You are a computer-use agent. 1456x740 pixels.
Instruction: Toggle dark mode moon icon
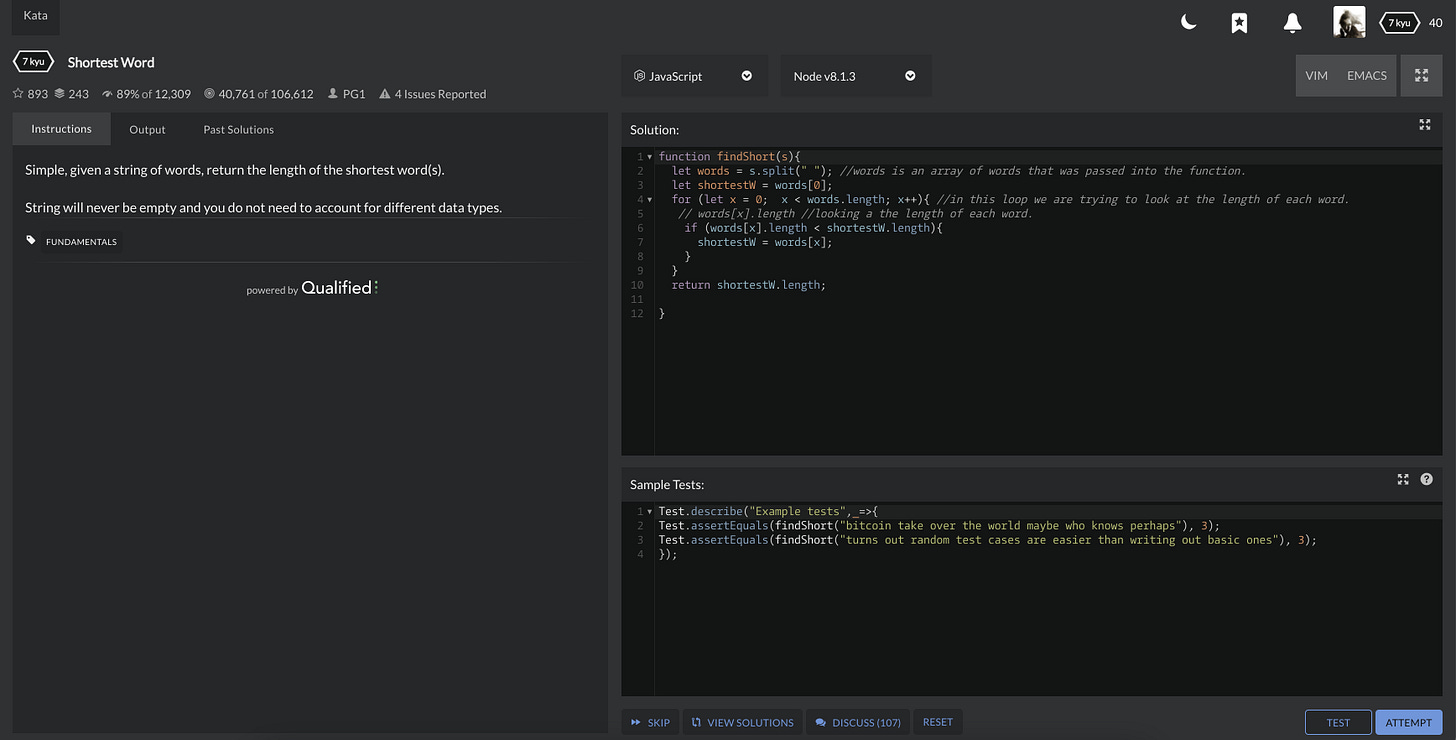tap(1188, 22)
